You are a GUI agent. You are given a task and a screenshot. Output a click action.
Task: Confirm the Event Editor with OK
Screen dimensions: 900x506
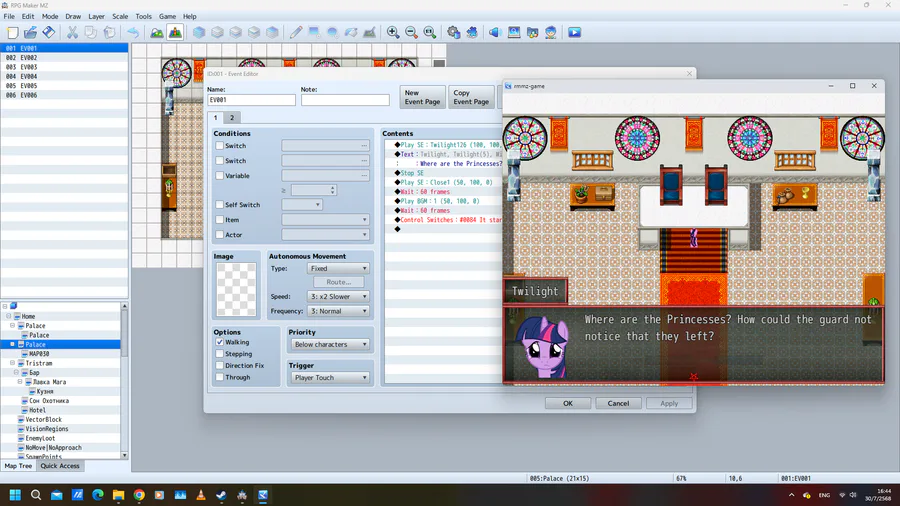point(568,403)
